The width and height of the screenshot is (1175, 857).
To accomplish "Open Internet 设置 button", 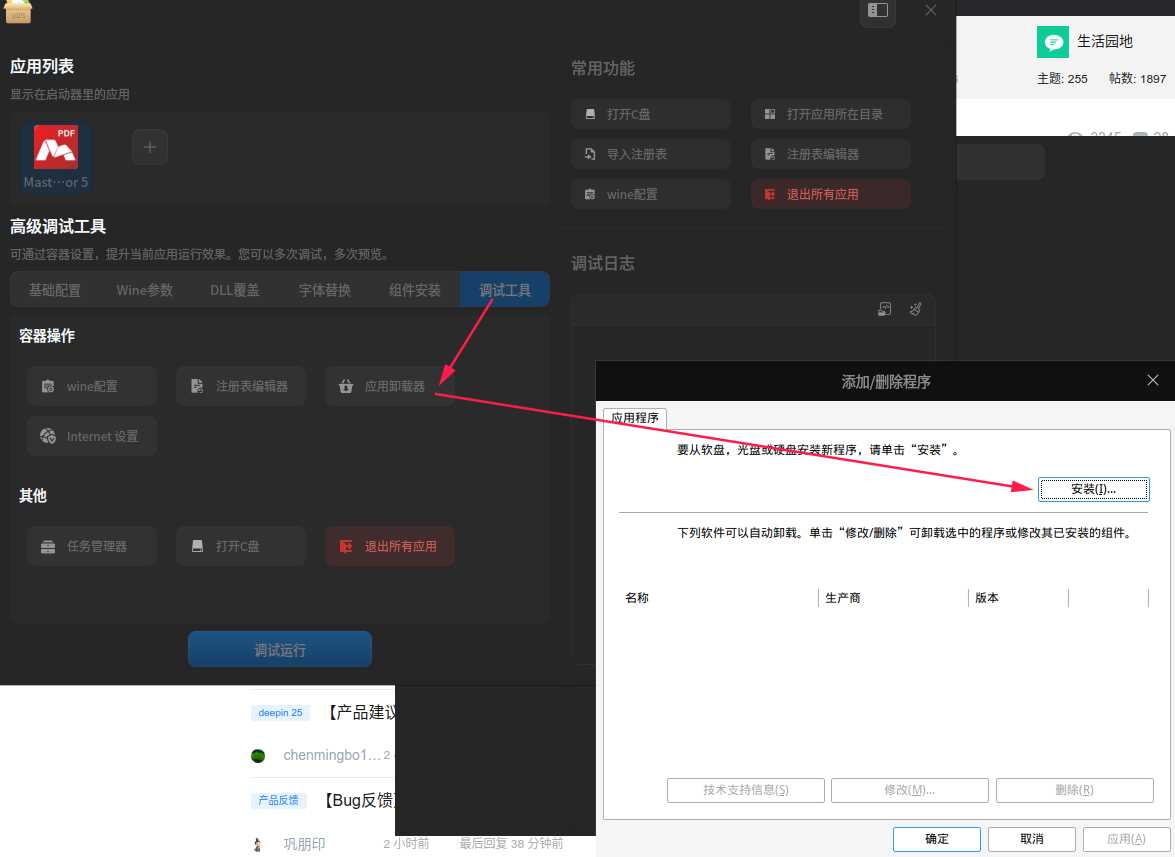I will 92,436.
